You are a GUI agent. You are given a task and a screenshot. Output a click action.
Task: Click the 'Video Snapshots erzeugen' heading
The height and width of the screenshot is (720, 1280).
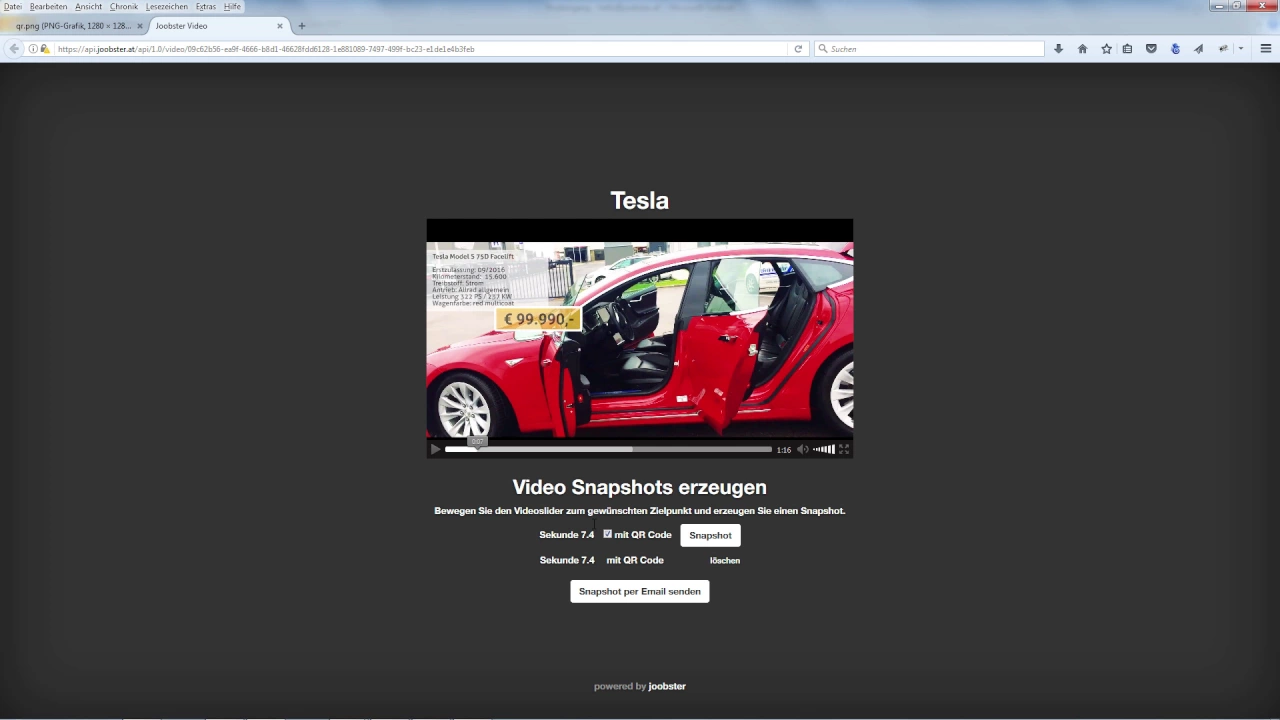(x=640, y=487)
